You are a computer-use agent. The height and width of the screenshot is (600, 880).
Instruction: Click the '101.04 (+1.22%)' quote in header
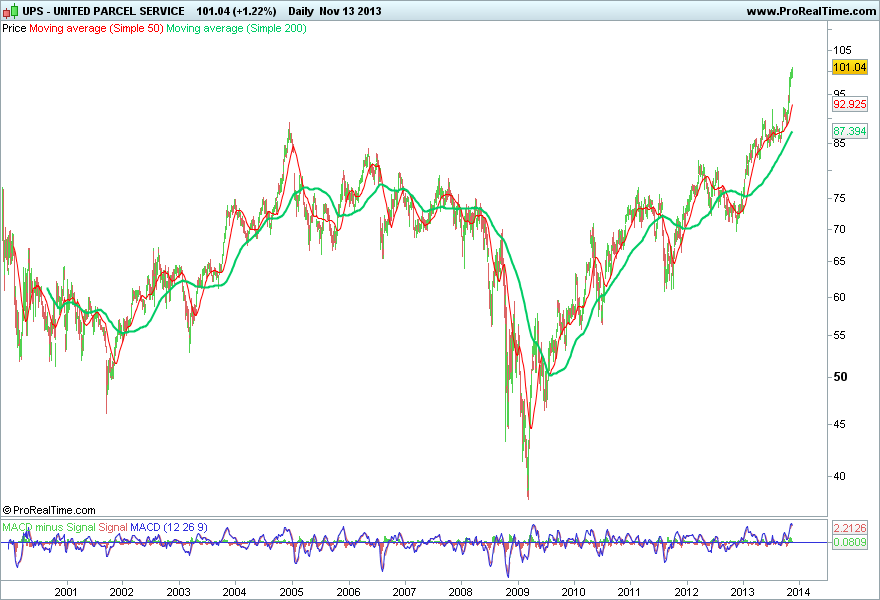pyautogui.click(x=236, y=11)
